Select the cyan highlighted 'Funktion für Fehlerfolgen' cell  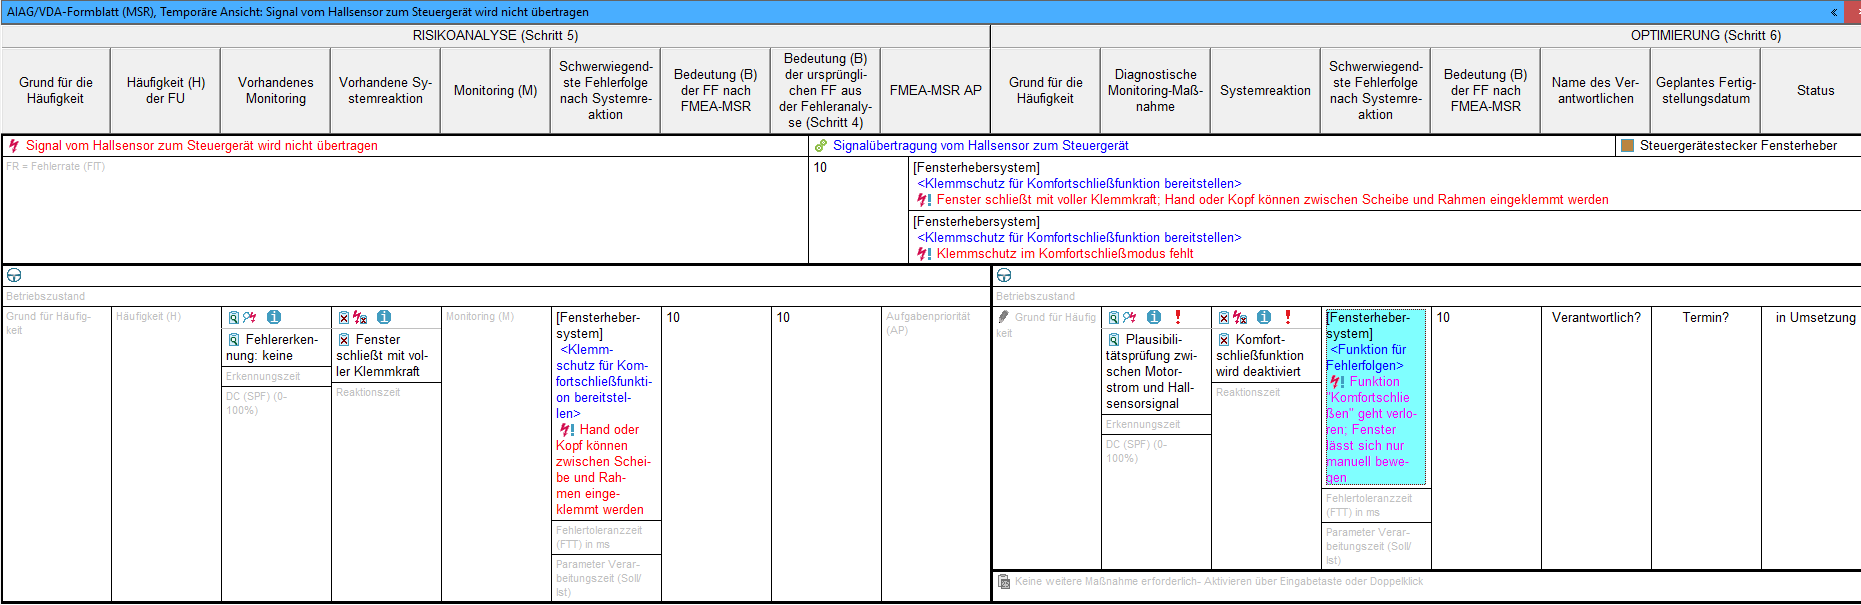click(1375, 398)
